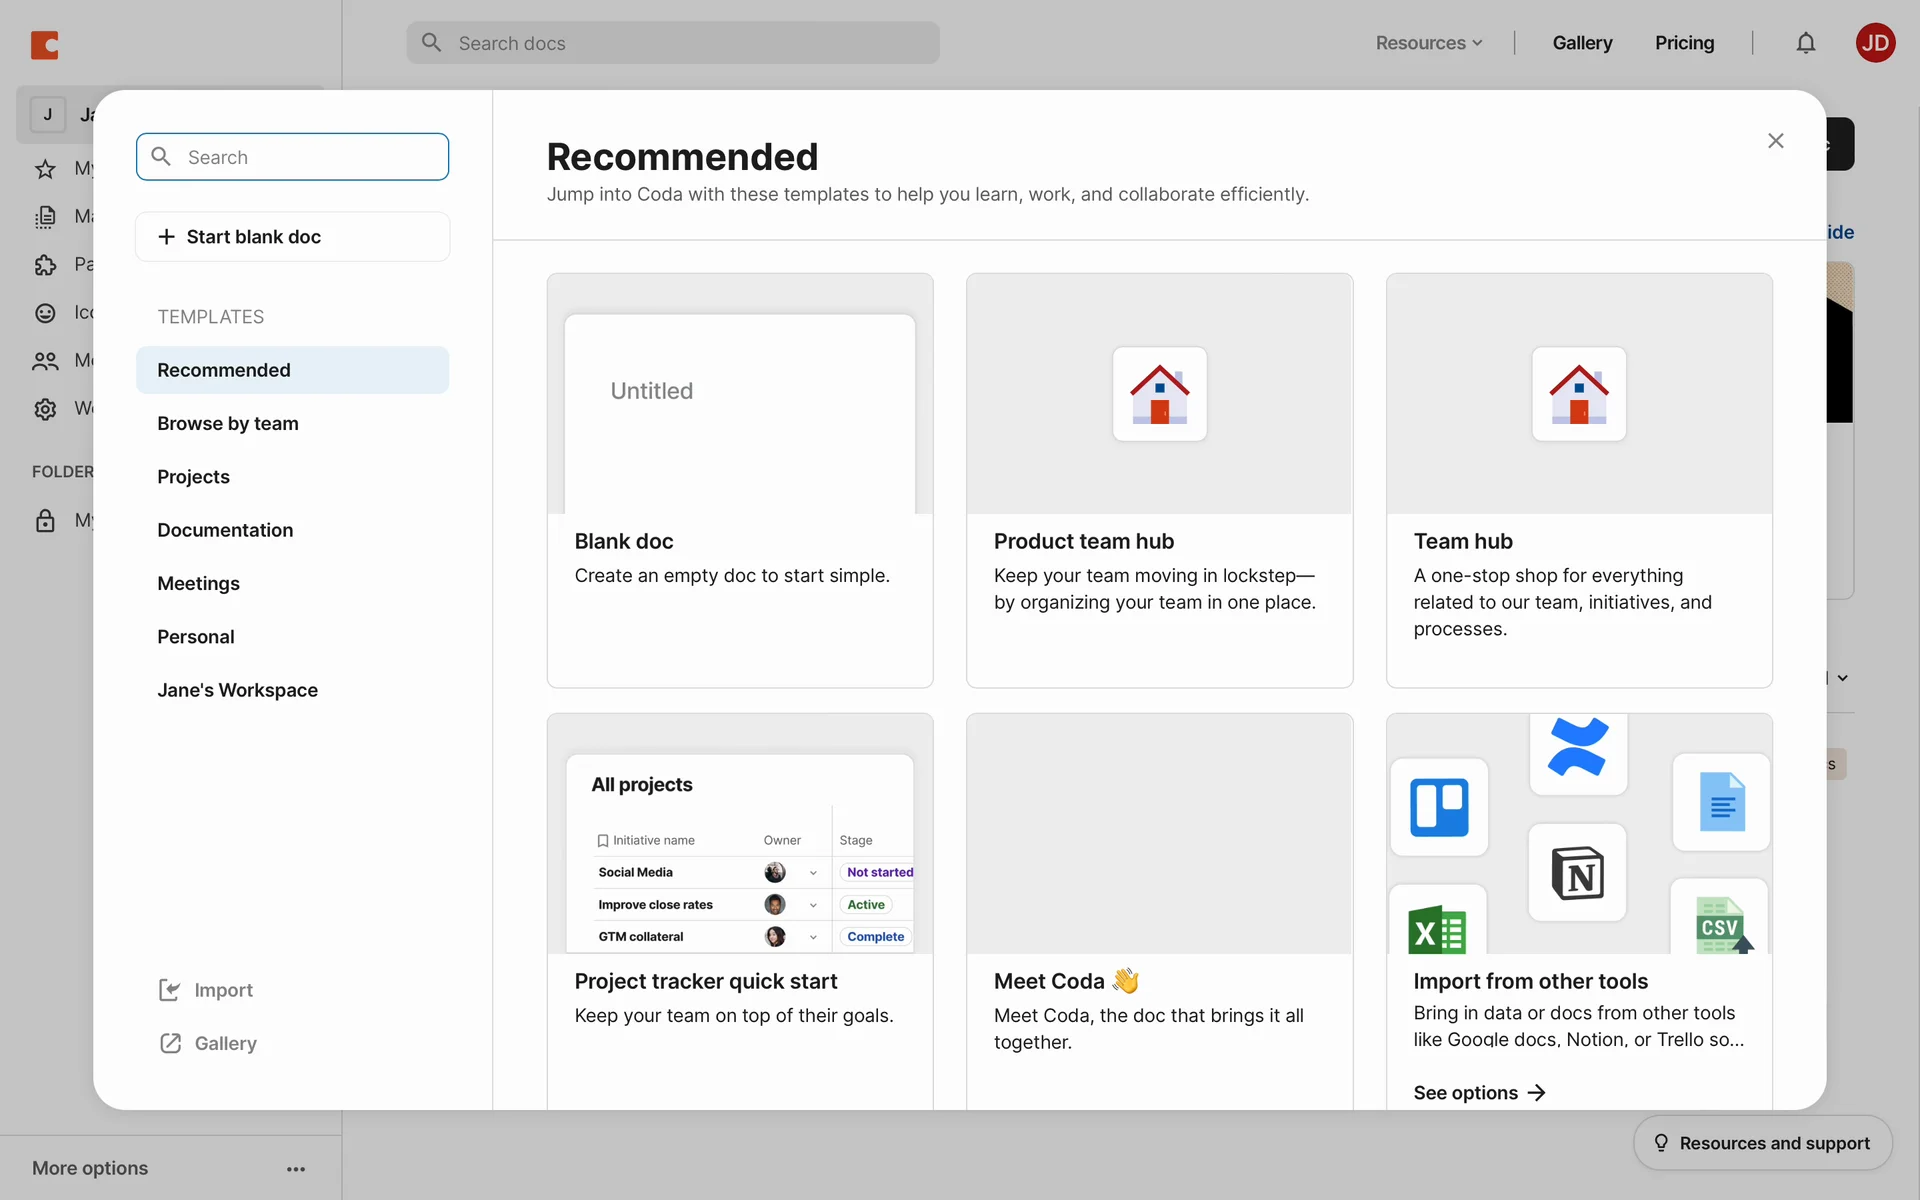Click the Coda logo icon
Viewport: 1920px width, 1200px height.
[45, 45]
